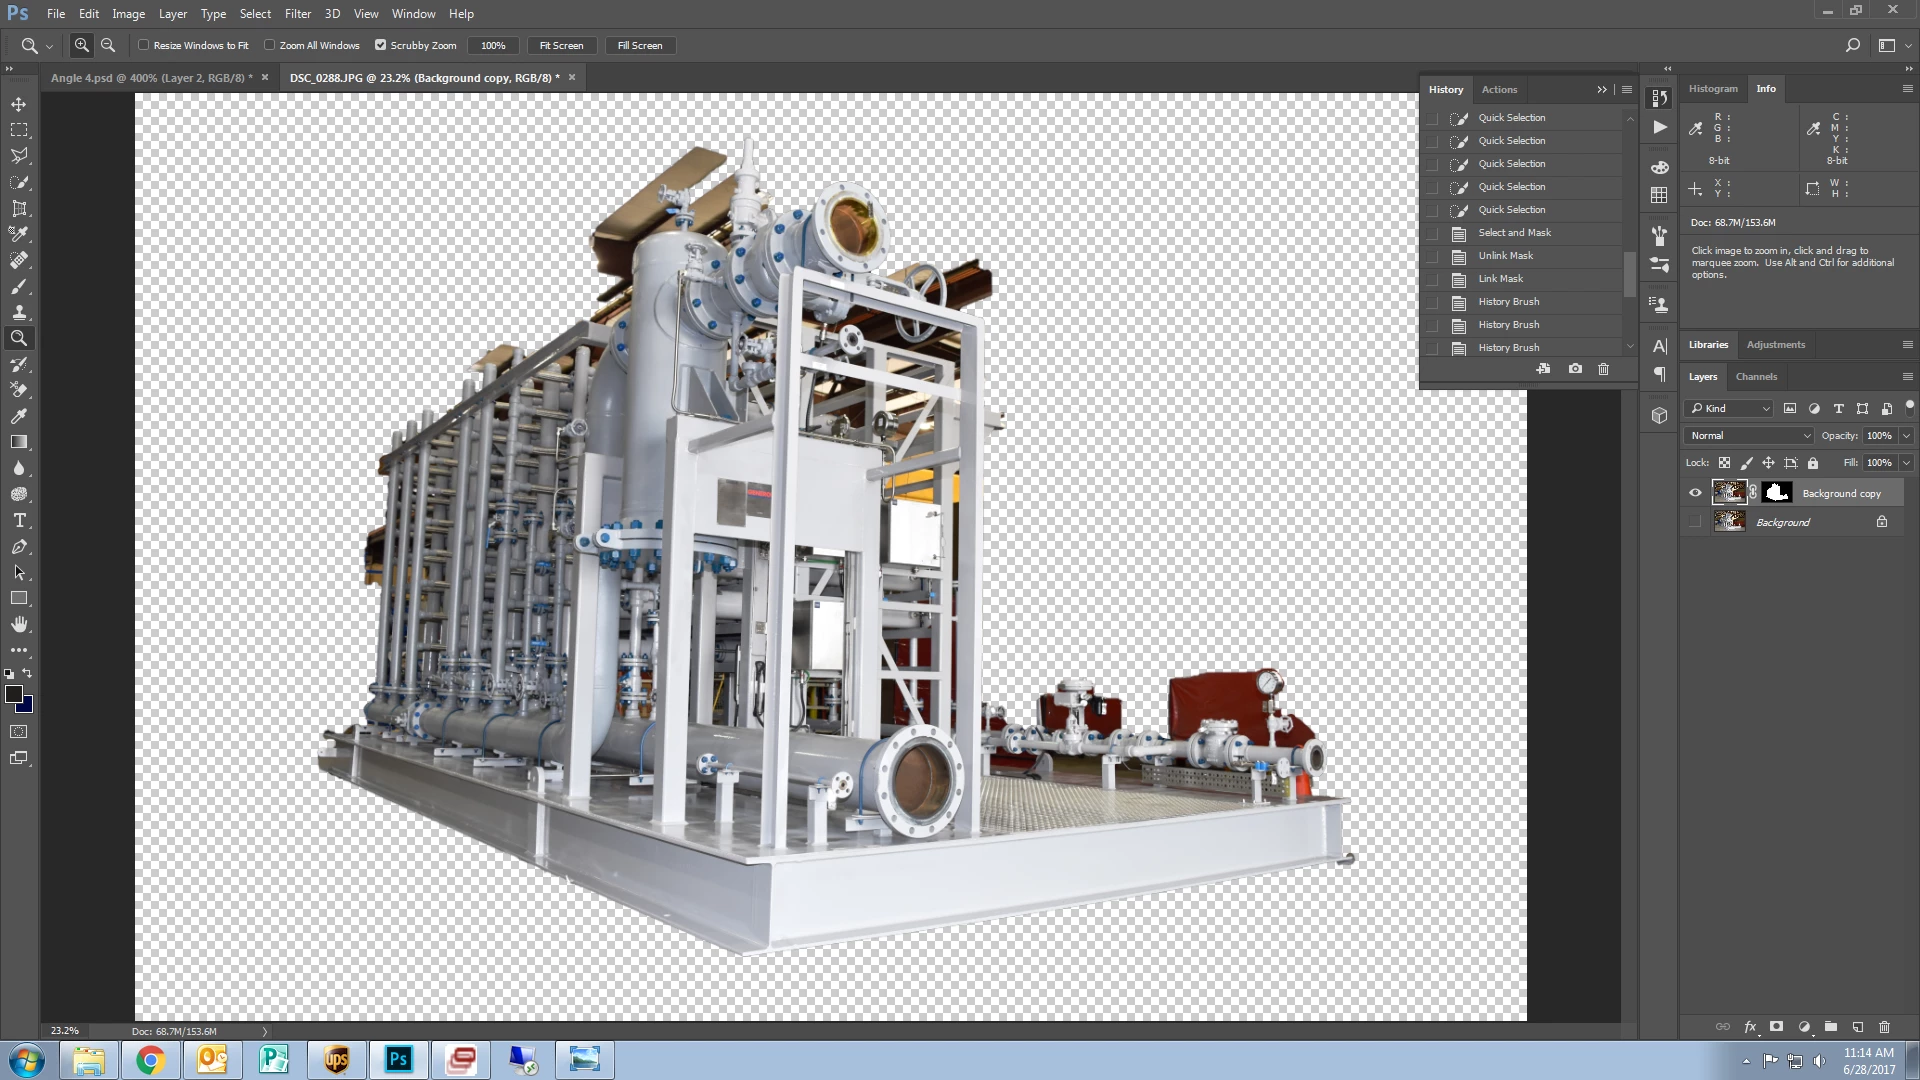The image size is (1920, 1080).
Task: Click the foreground color swatch
Action: (x=13, y=693)
